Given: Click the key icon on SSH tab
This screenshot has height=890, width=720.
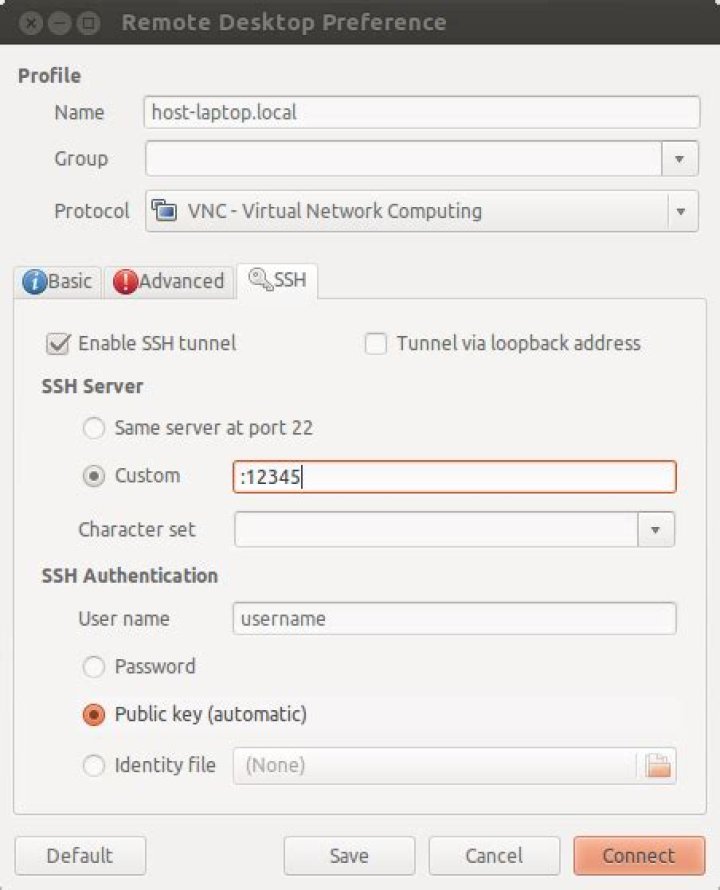Looking at the screenshot, I should click(x=261, y=279).
